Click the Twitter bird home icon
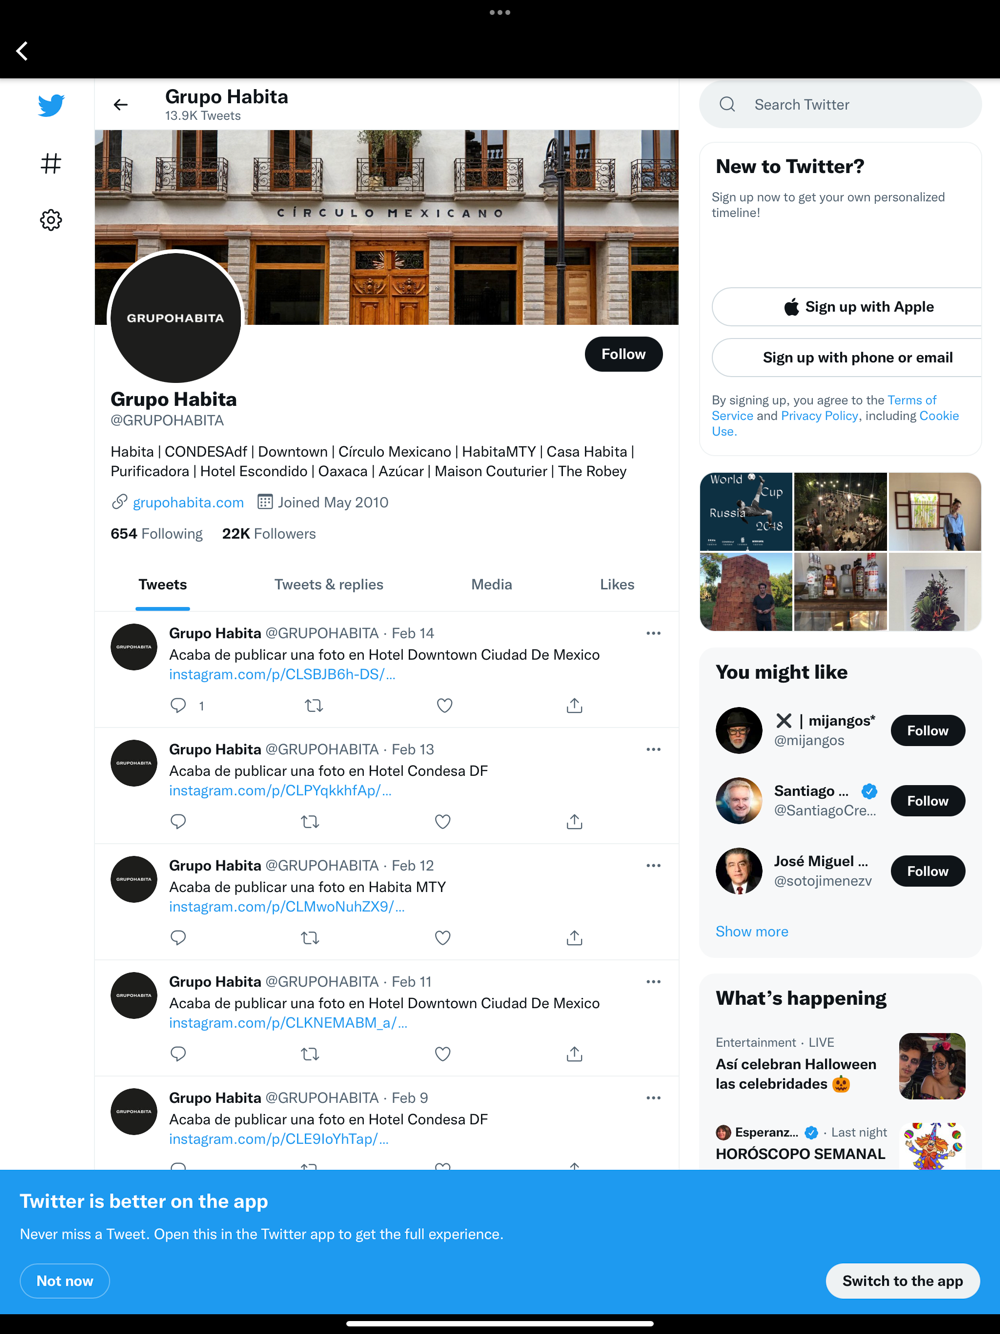Viewport: 1000px width, 1334px height. (51, 105)
